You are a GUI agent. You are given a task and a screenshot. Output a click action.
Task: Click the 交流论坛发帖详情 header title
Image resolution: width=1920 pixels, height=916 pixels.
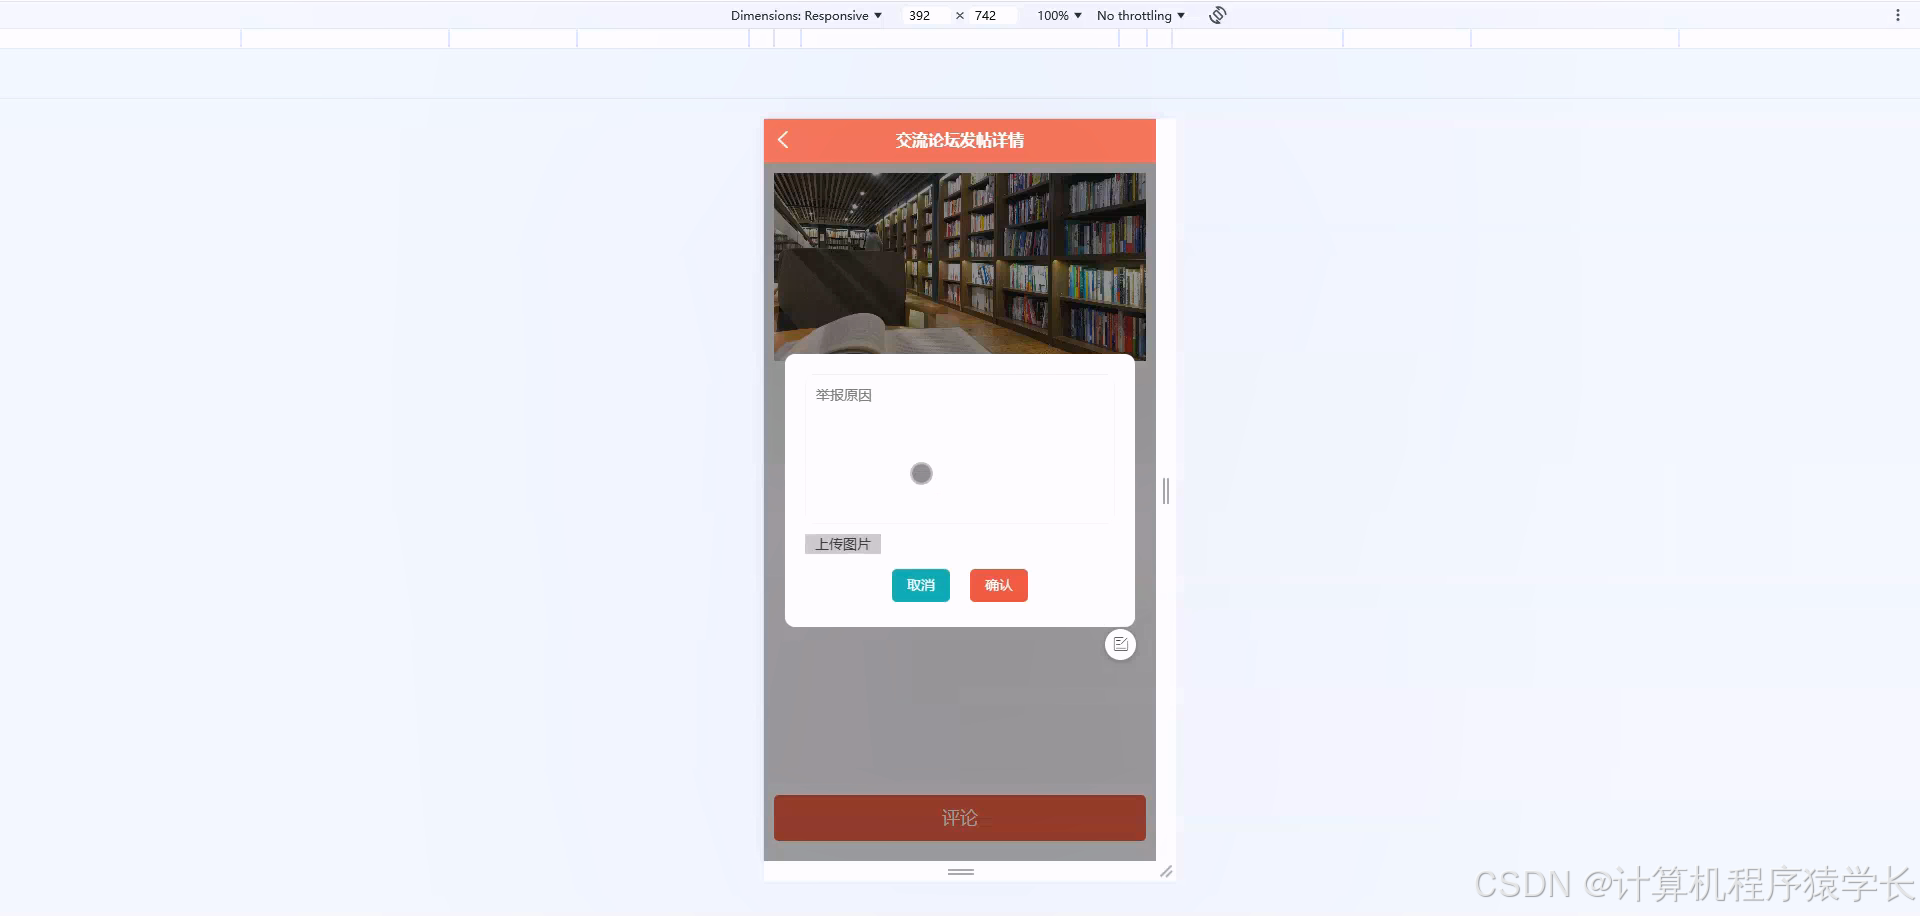[960, 140]
